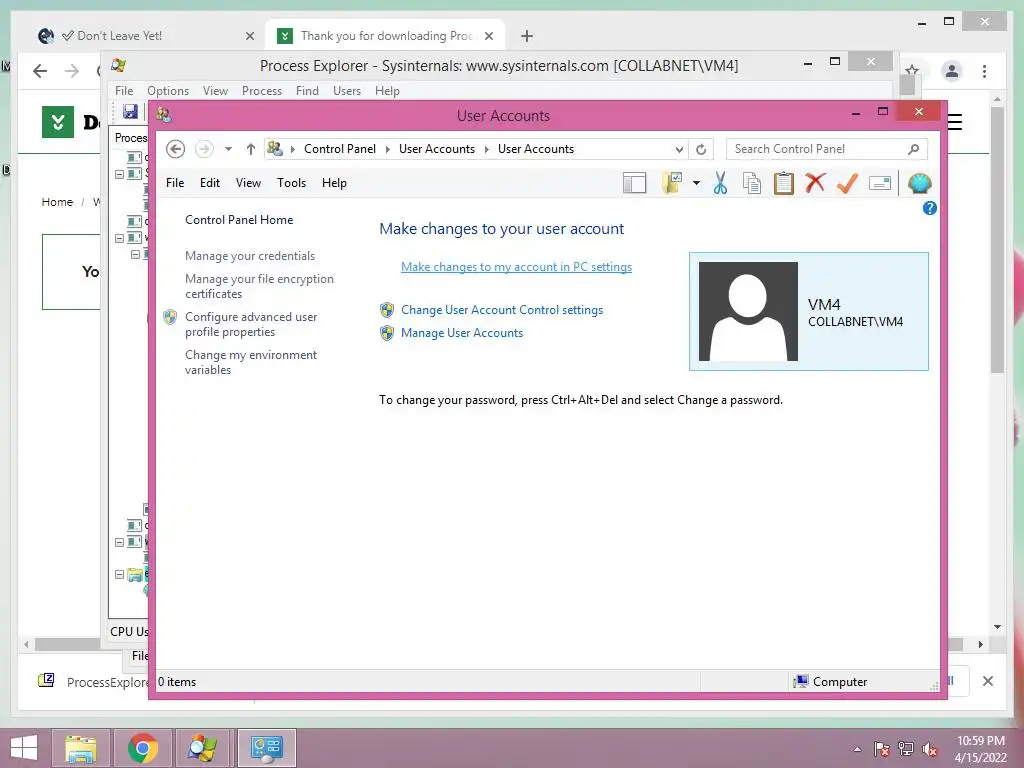Expand chevron after Control Panel breadcrumb
1024x768 pixels.
pos(387,150)
